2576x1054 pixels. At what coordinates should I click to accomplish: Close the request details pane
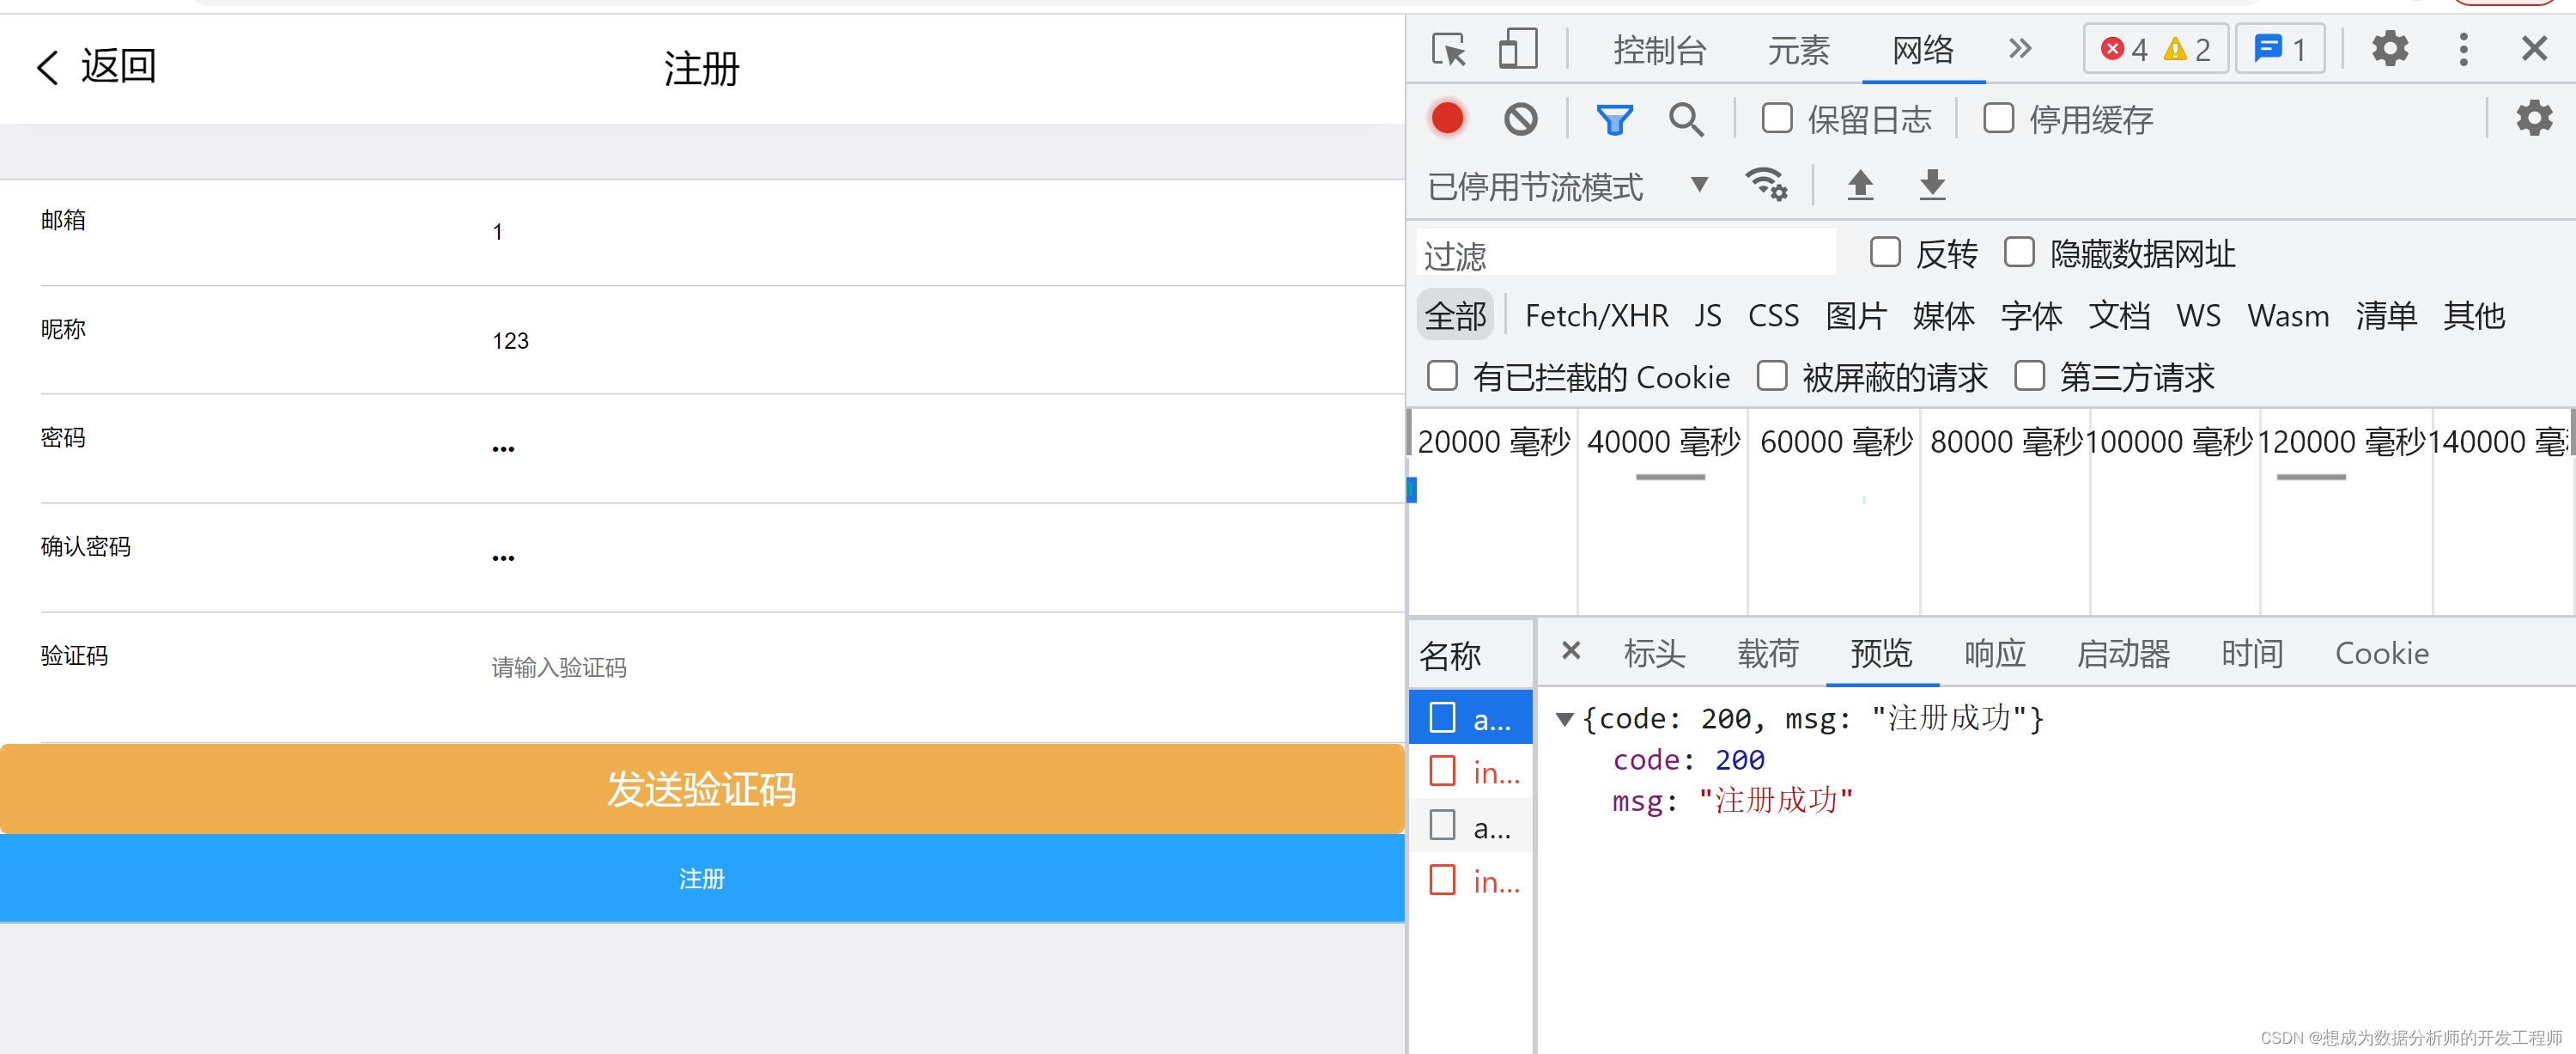(x=1570, y=651)
